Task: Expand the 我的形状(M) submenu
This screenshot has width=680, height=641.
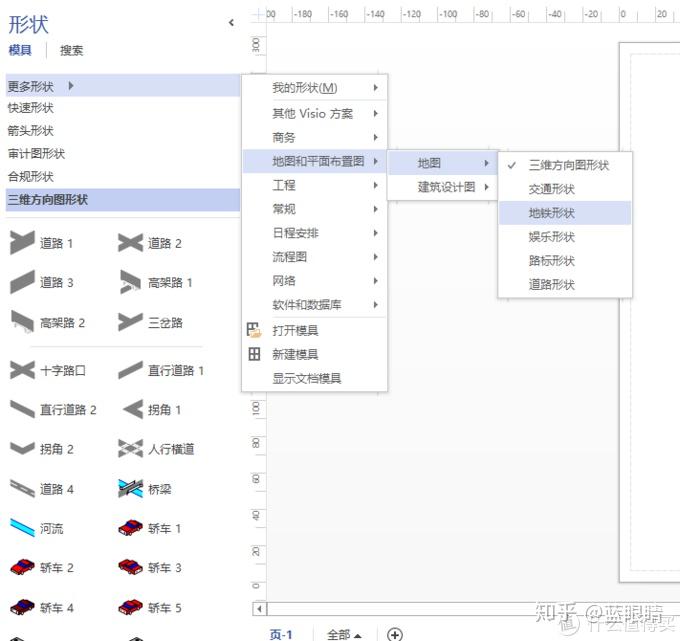Action: [x=314, y=88]
